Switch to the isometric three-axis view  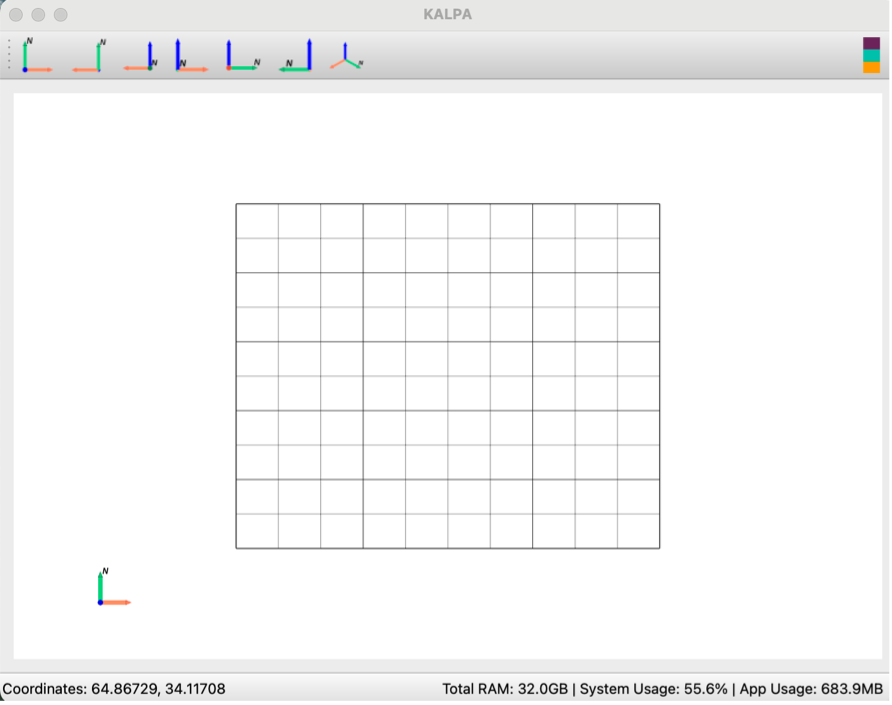(x=346, y=55)
